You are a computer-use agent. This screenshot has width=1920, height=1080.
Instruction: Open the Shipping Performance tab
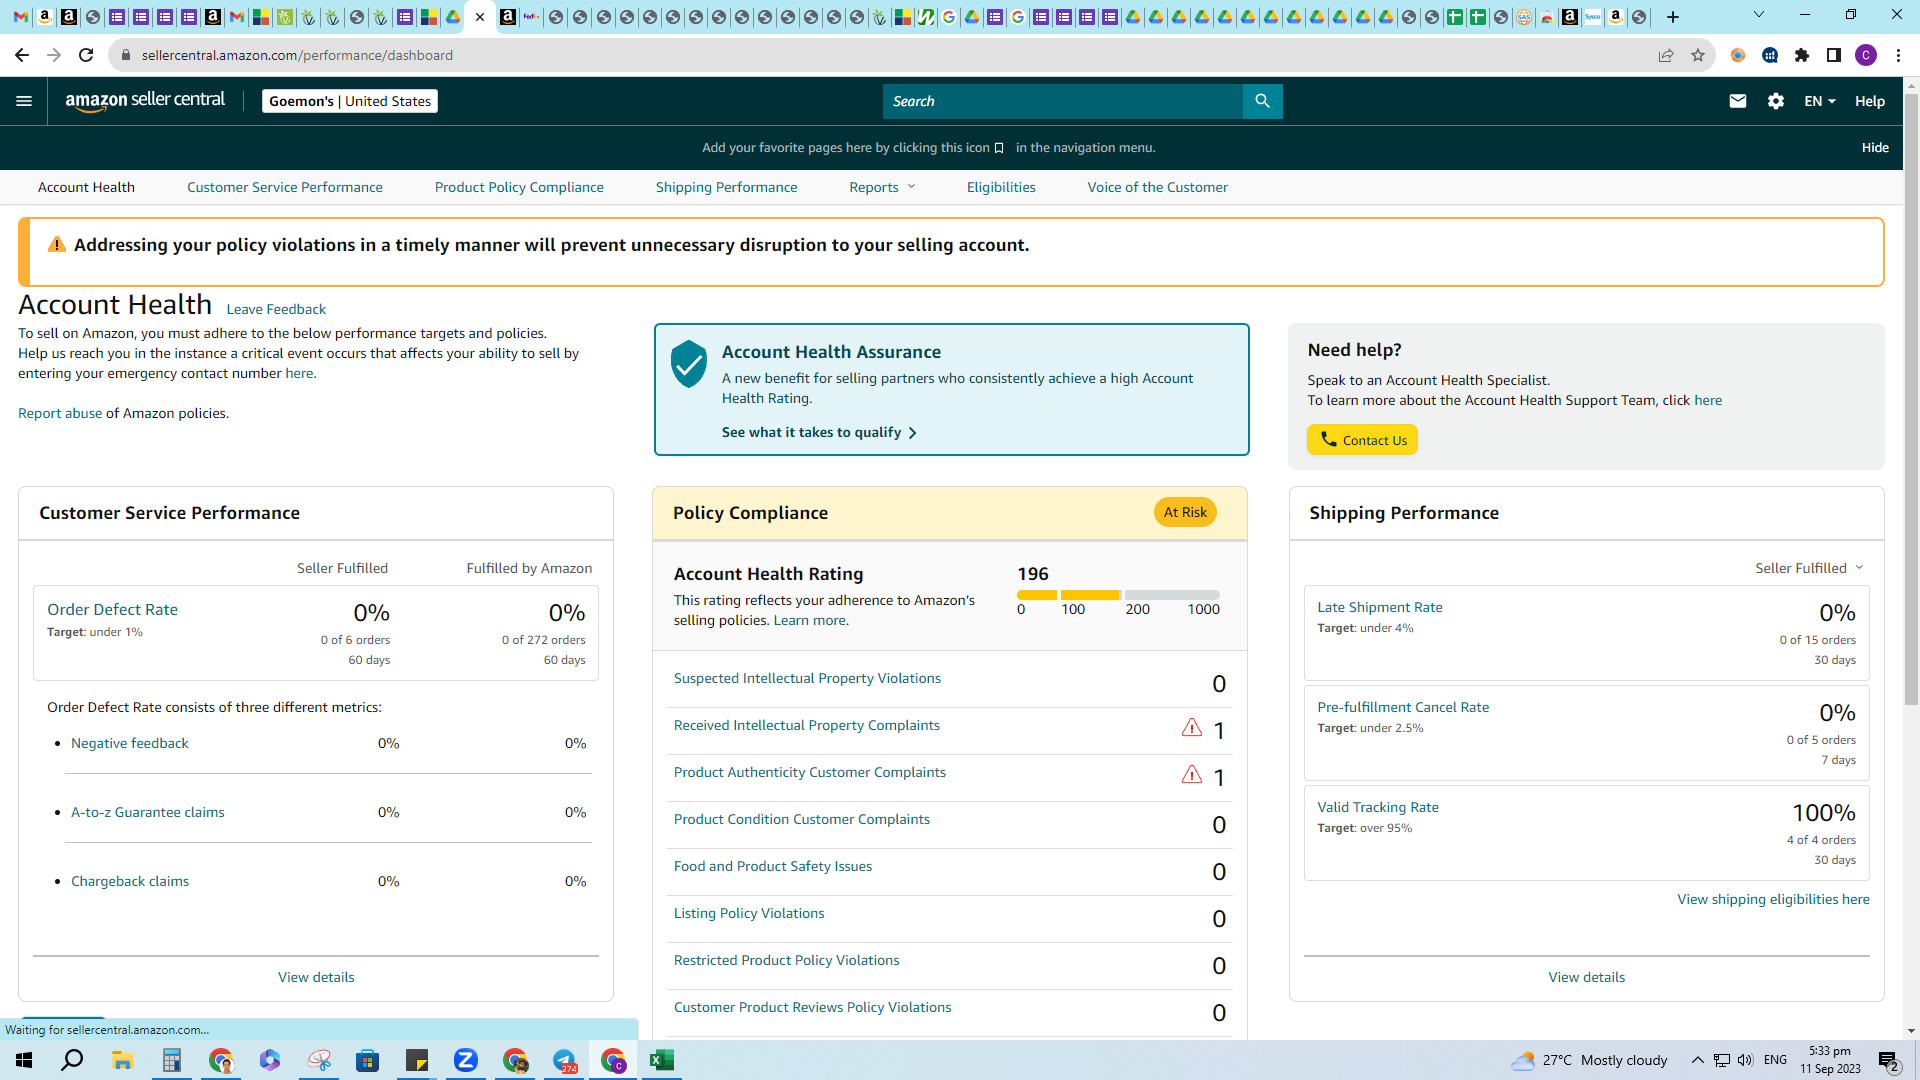point(727,187)
